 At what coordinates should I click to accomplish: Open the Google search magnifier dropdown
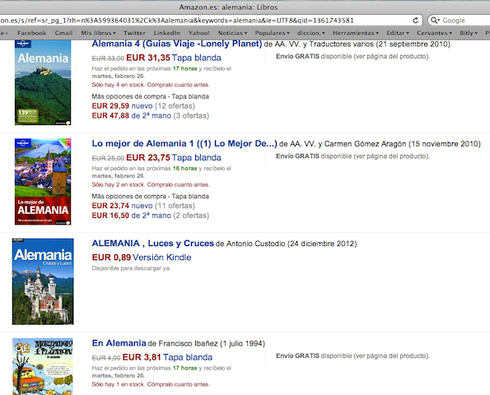[435, 20]
